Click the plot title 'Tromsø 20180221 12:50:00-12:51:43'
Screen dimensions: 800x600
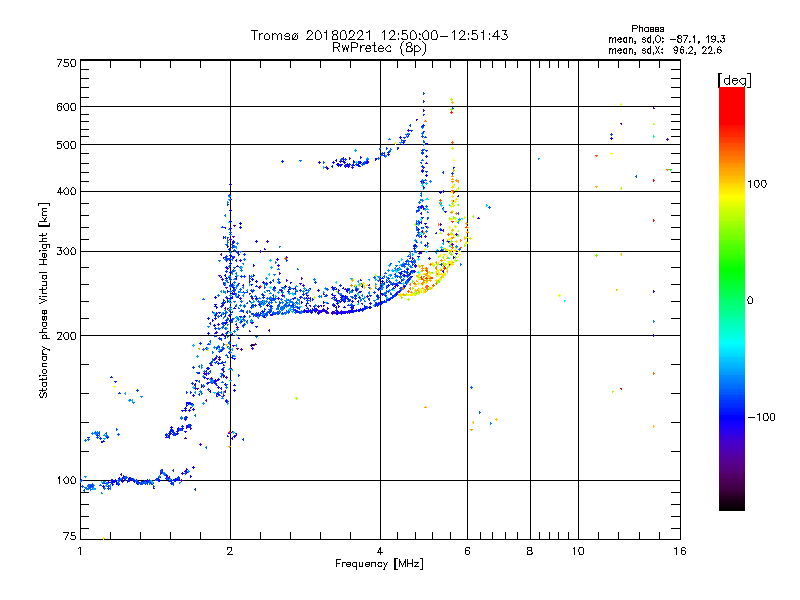point(380,35)
